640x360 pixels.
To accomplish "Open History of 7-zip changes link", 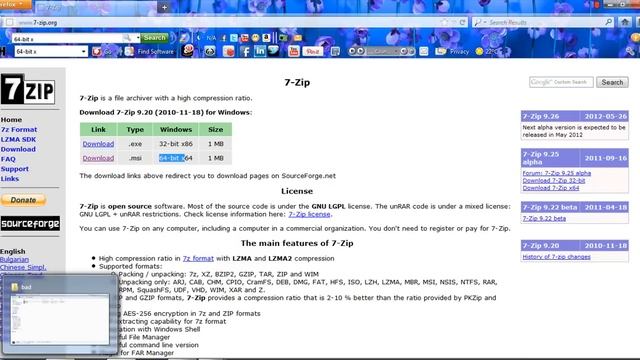I will 557,257.
